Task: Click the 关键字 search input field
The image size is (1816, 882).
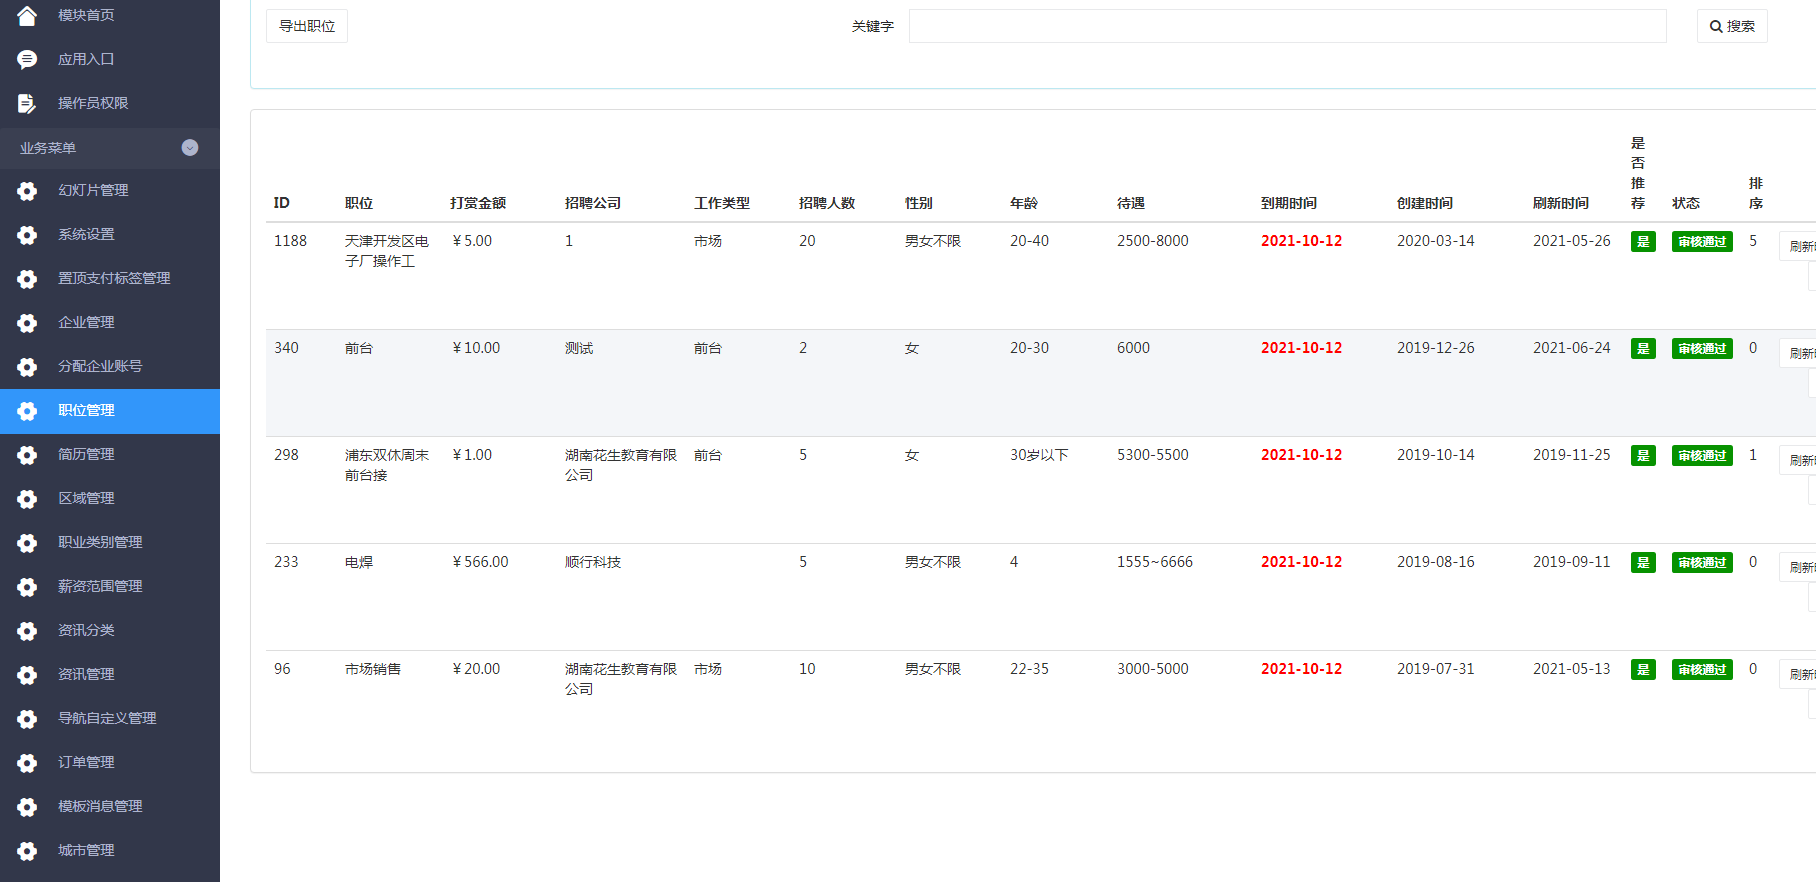Action: click(x=1287, y=26)
